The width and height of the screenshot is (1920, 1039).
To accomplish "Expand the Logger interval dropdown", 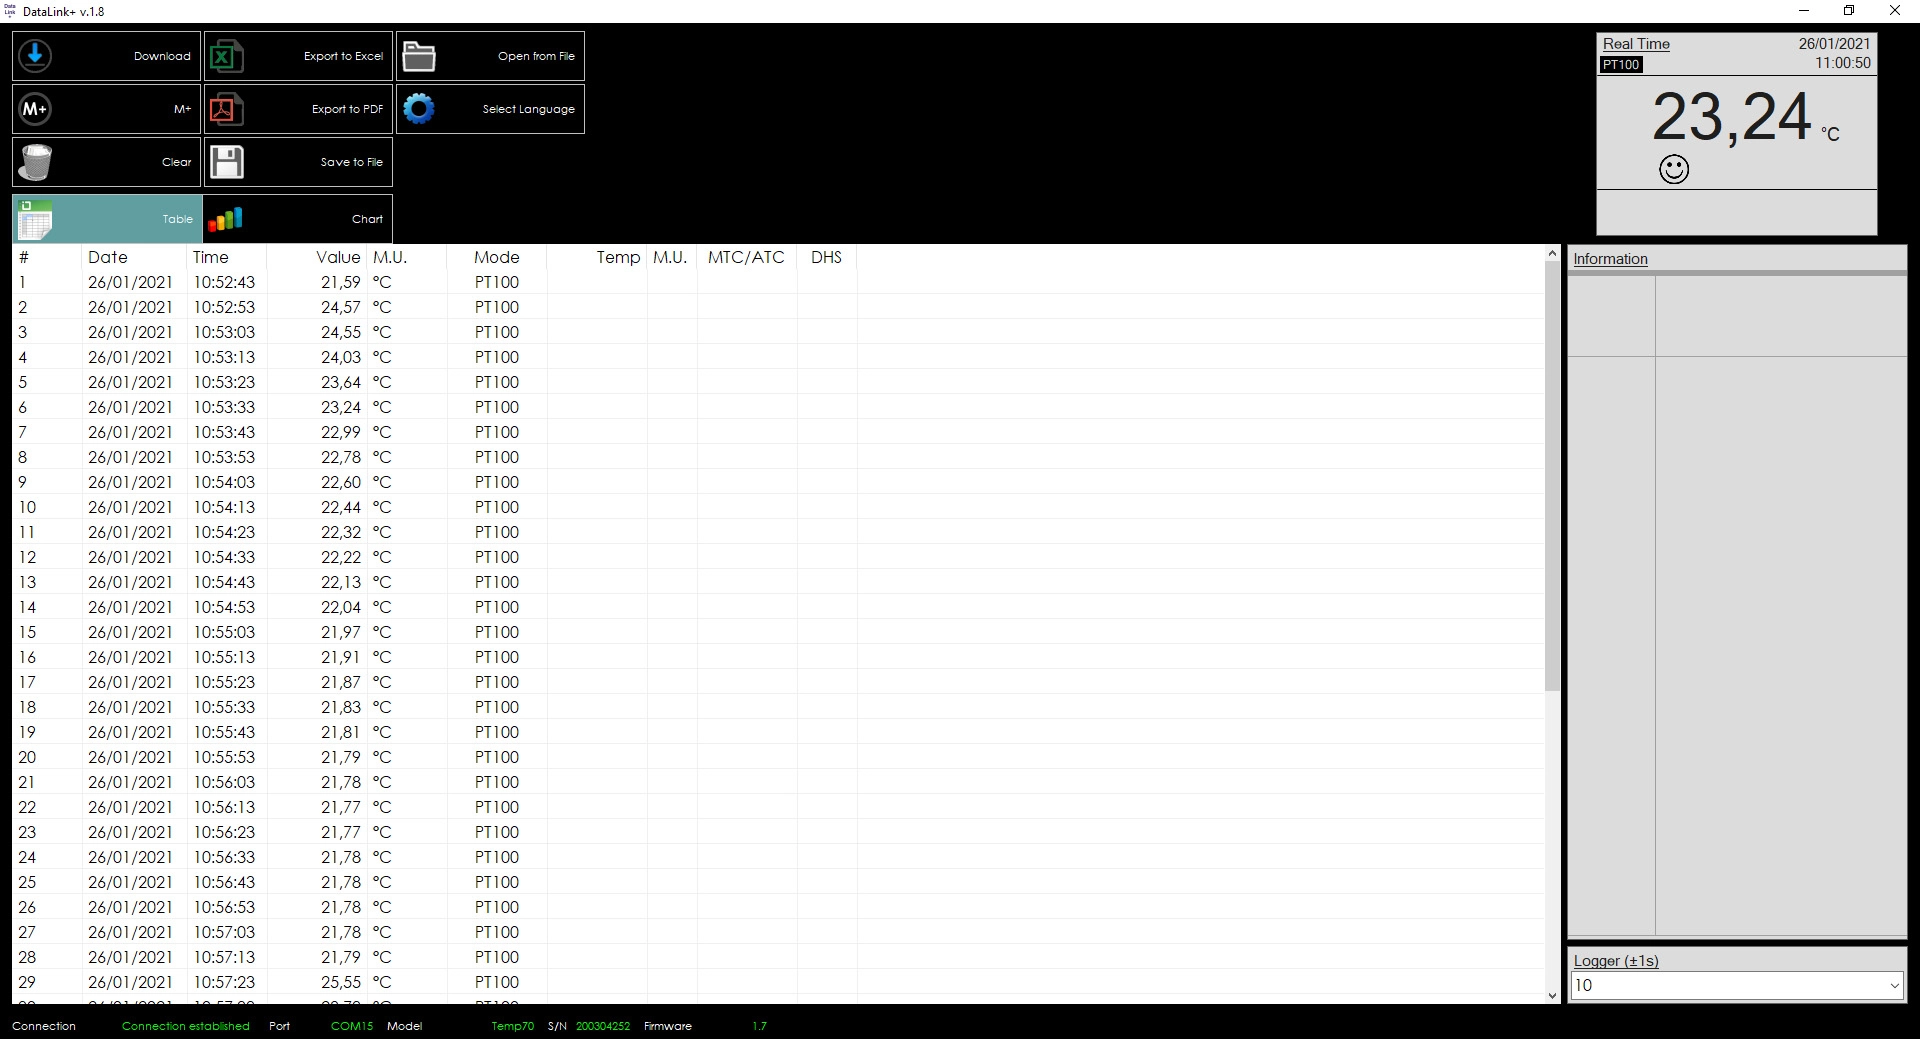I will [1893, 986].
